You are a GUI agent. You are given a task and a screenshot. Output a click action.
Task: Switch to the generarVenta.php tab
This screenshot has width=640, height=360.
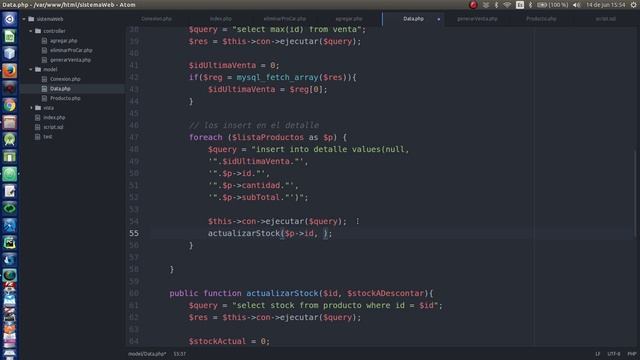477,19
